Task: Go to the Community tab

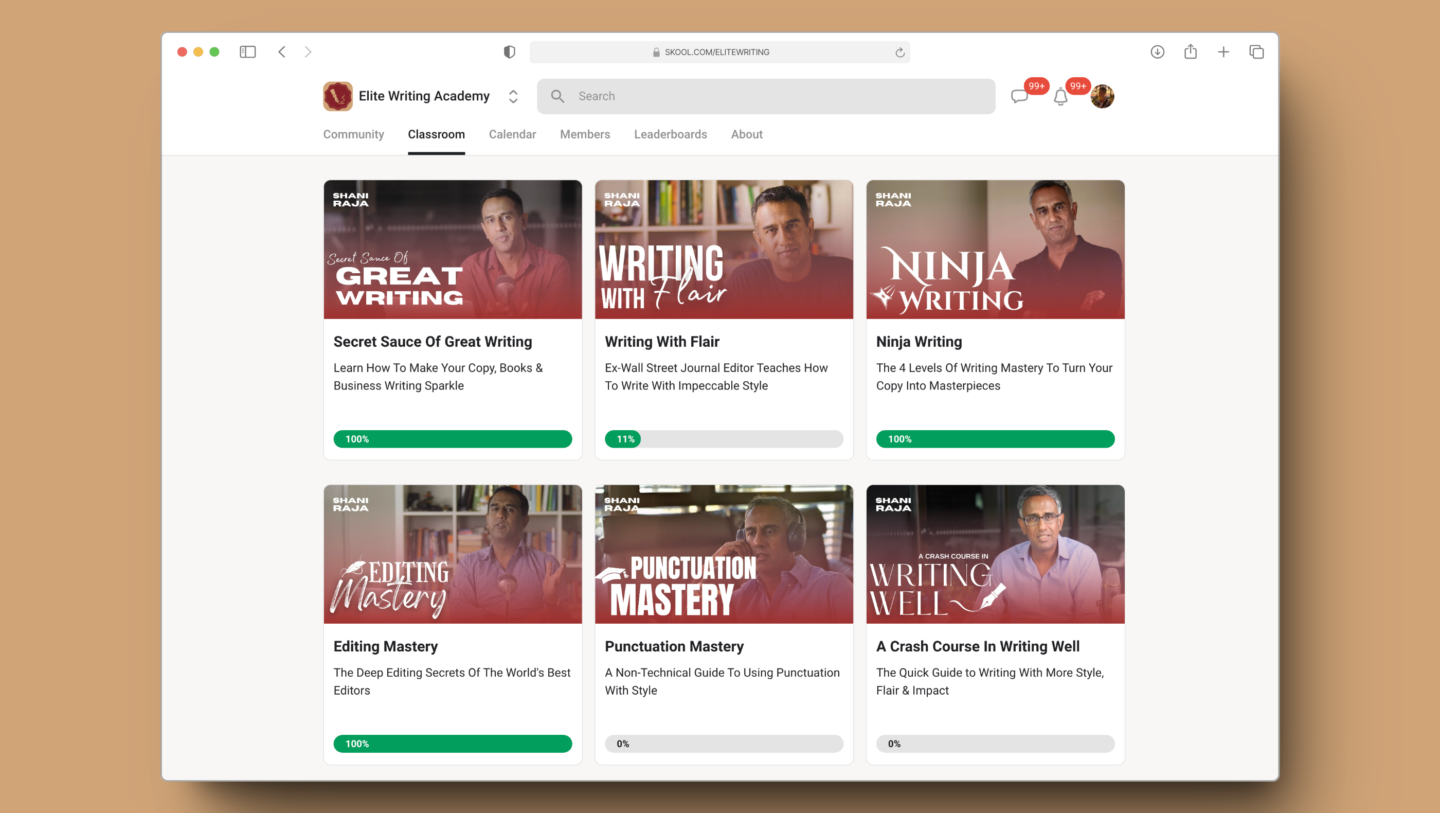Action: [x=353, y=134]
